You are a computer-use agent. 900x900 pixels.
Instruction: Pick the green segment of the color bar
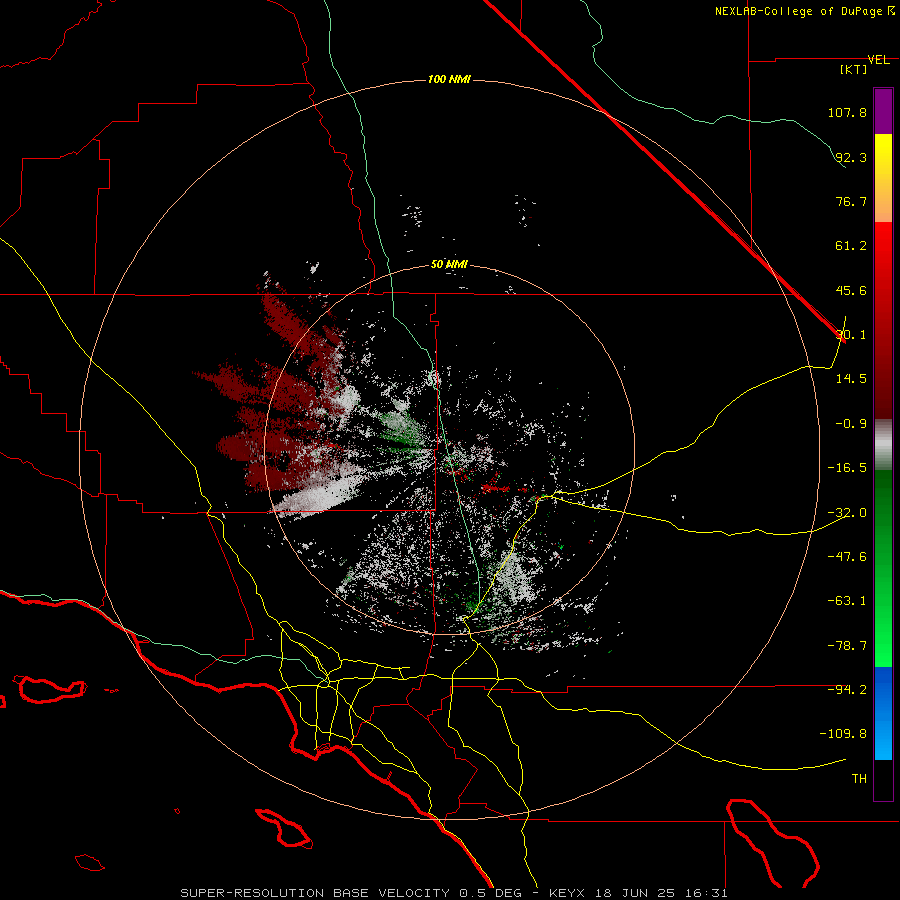883,568
